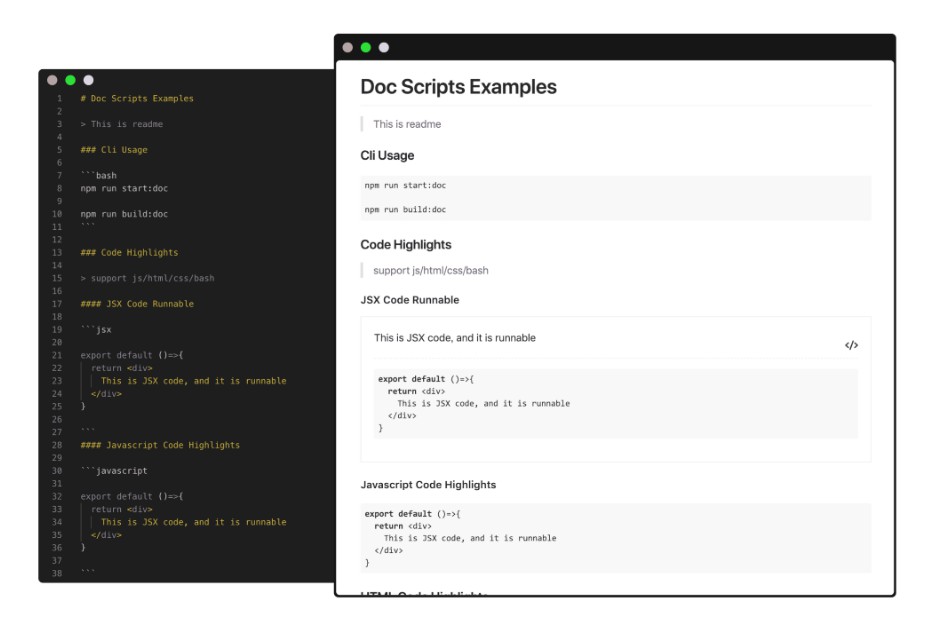Click the gray left button in the editor window
Viewport: 928px width, 627px height.
(x=52, y=80)
